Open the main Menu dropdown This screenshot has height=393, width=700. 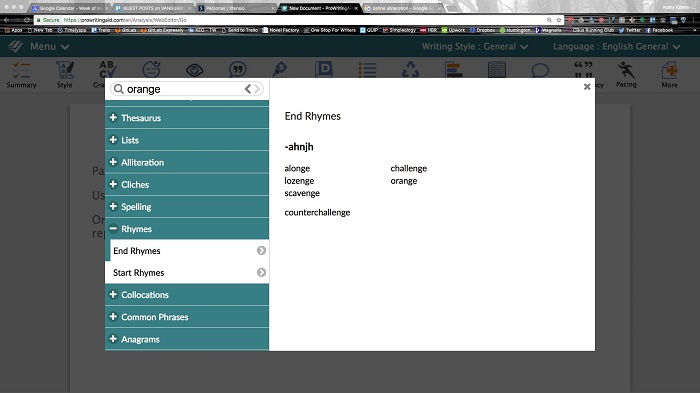click(39, 46)
